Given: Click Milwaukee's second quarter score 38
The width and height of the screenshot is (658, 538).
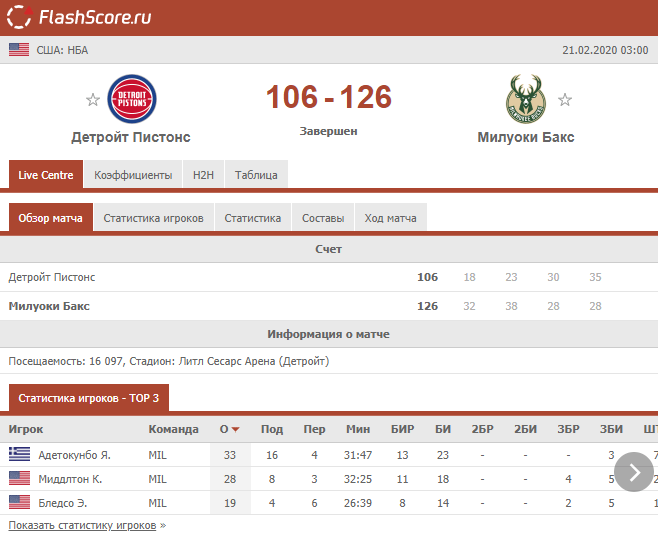Looking at the screenshot, I should click(511, 306).
